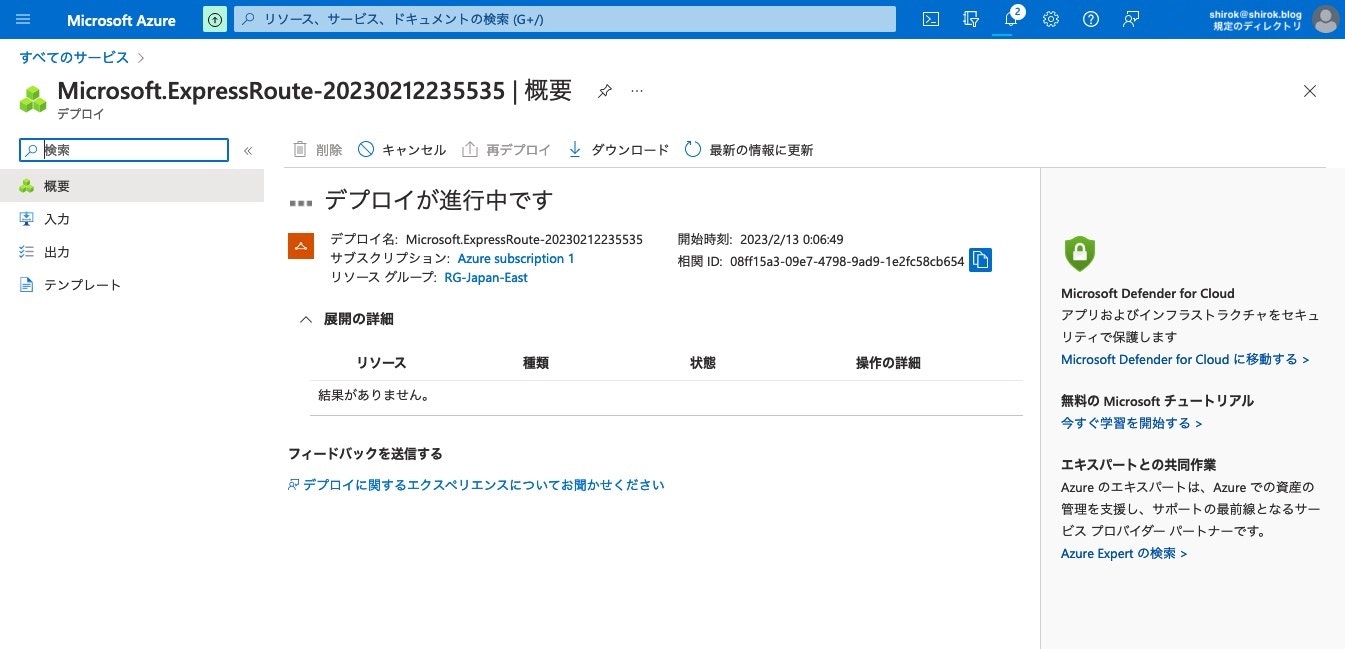The image size is (1345, 649).
Task: Click キャンセル to cancel deployment
Action: pos(402,150)
